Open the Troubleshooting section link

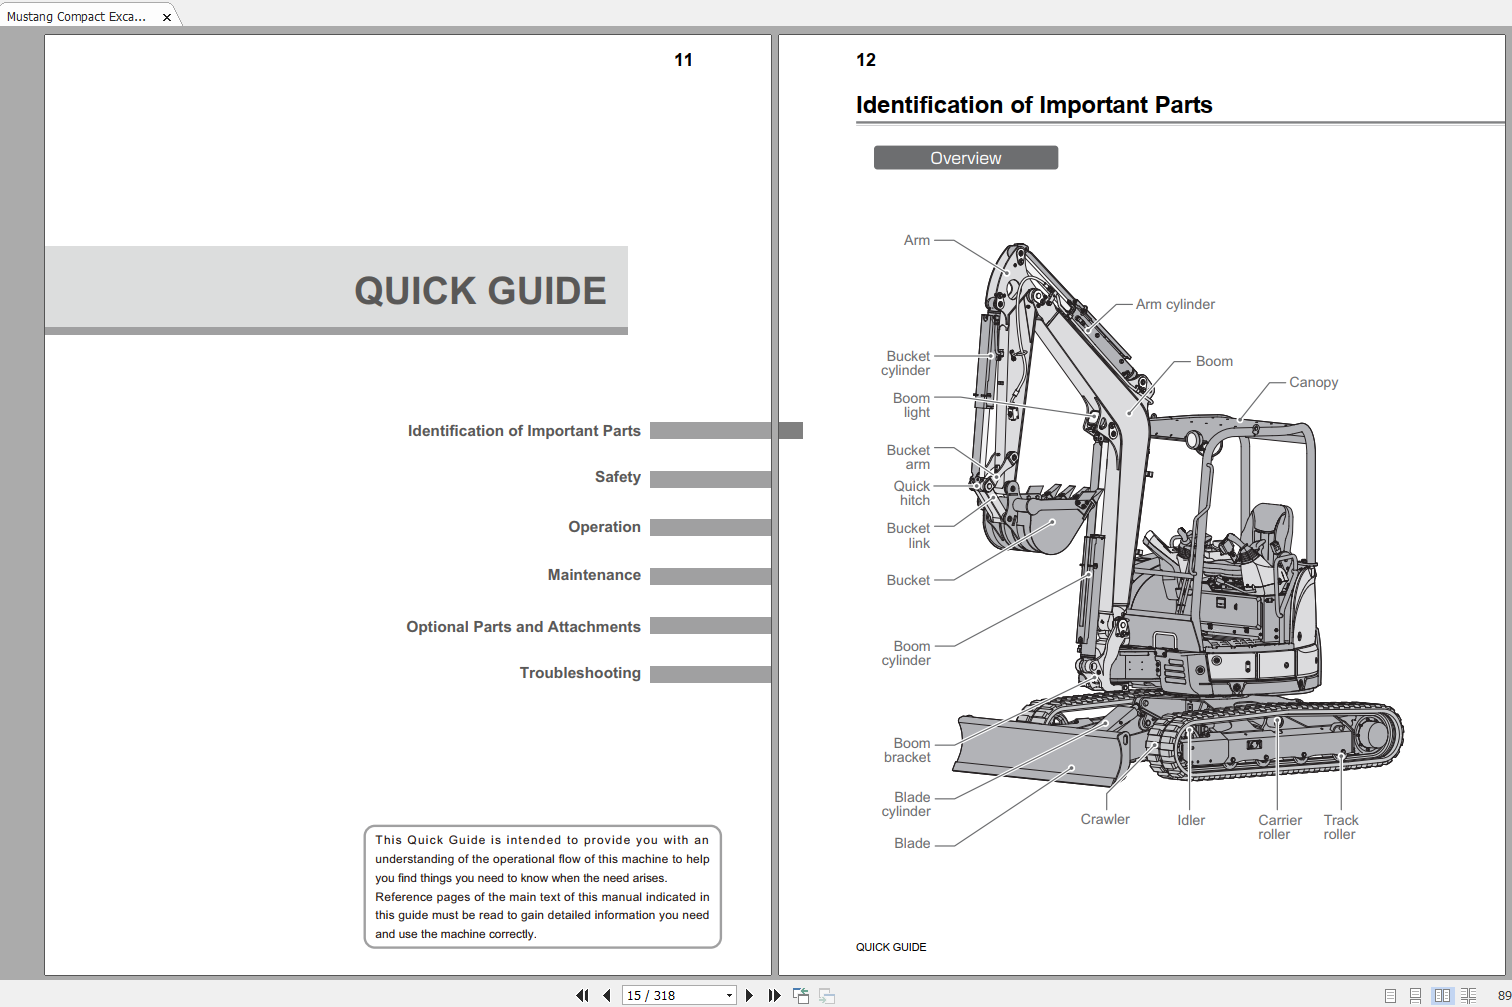(580, 673)
